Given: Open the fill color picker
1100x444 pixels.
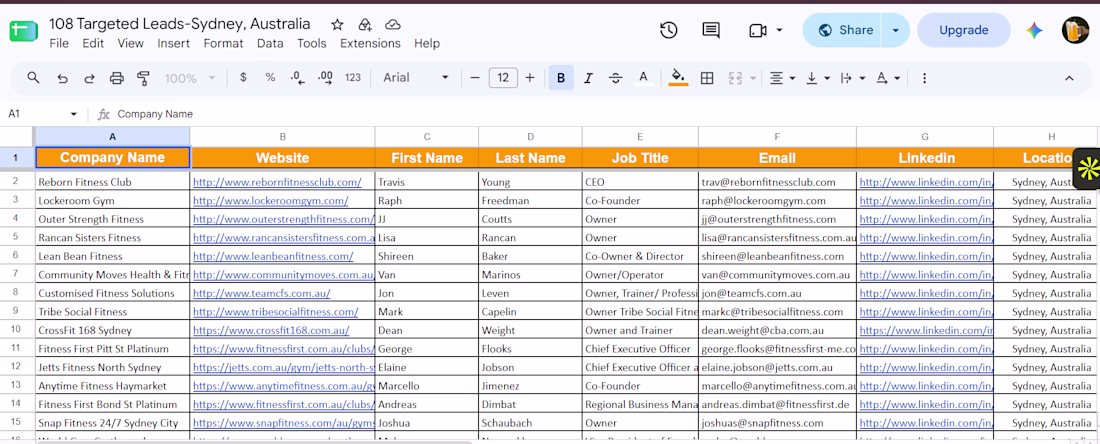Looking at the screenshot, I should (x=678, y=78).
